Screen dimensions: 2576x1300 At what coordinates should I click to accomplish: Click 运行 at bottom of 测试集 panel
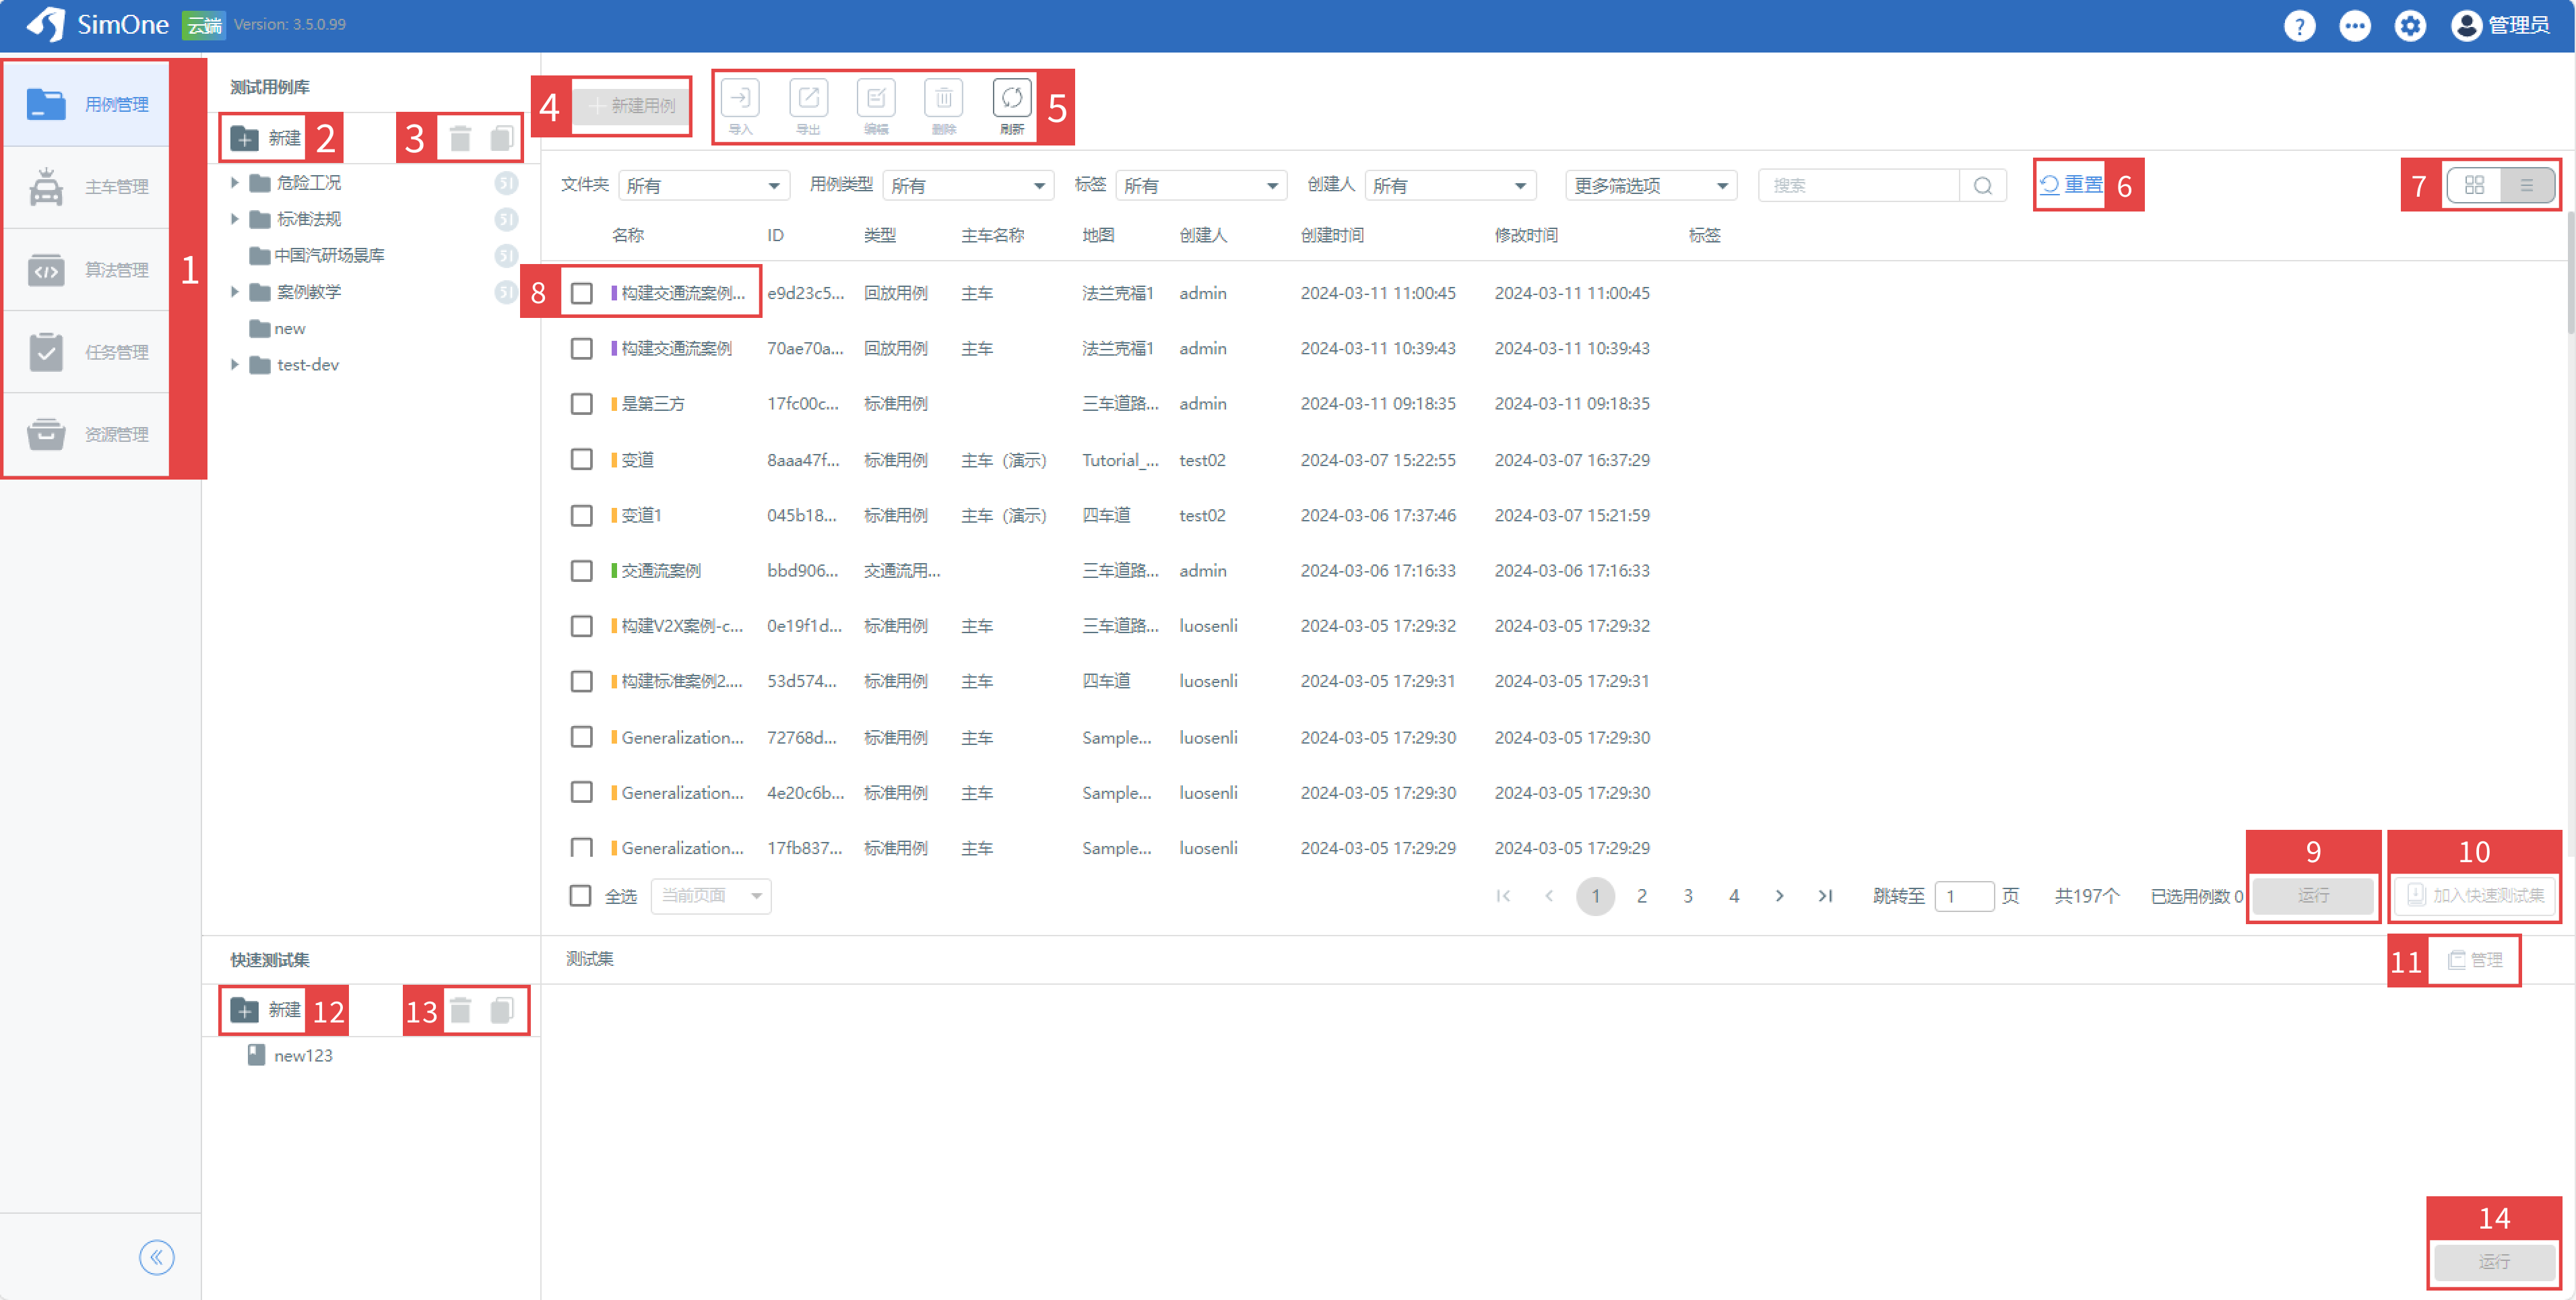click(2495, 1261)
